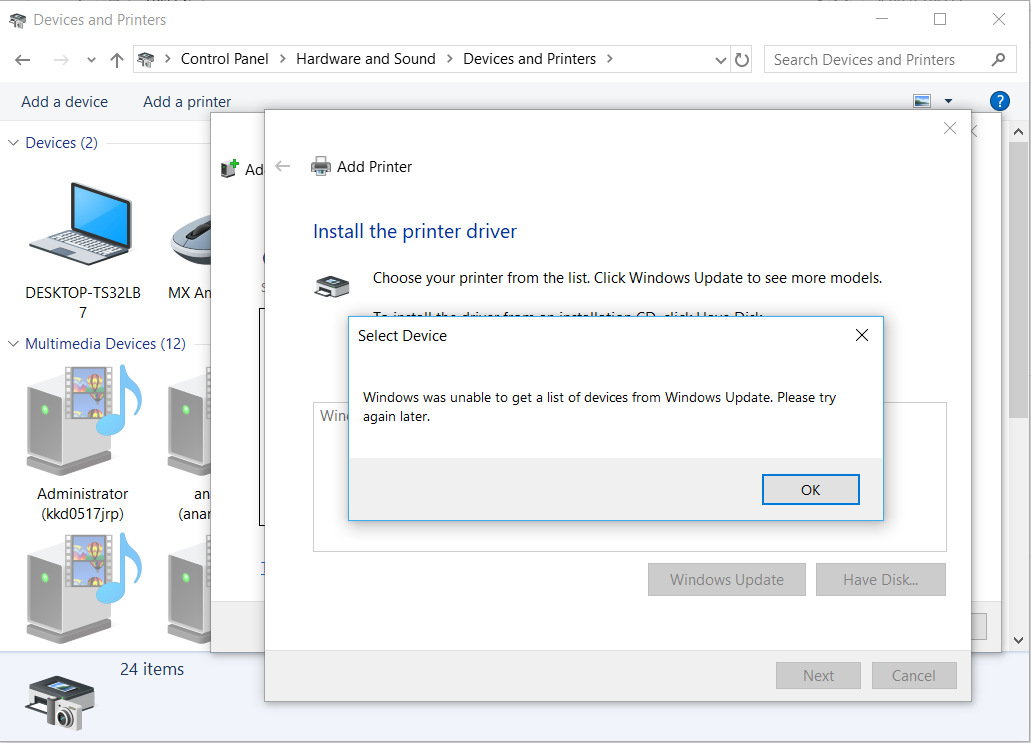Click Next in Add Printer wizard
Viewport: 1031px width, 743px height.
pos(818,675)
